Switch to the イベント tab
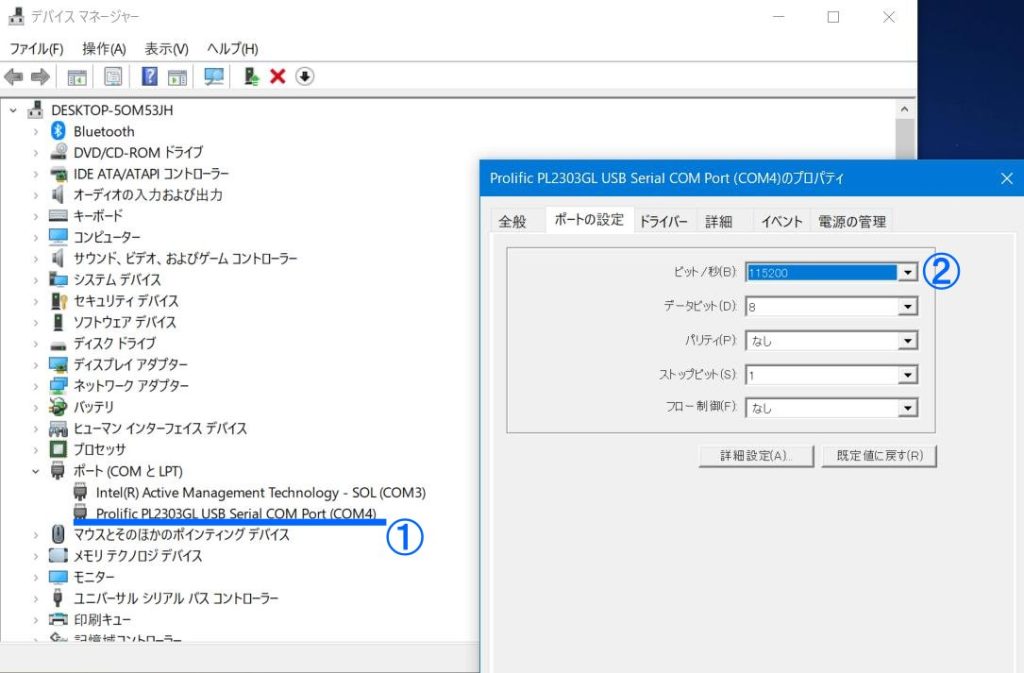 point(782,221)
